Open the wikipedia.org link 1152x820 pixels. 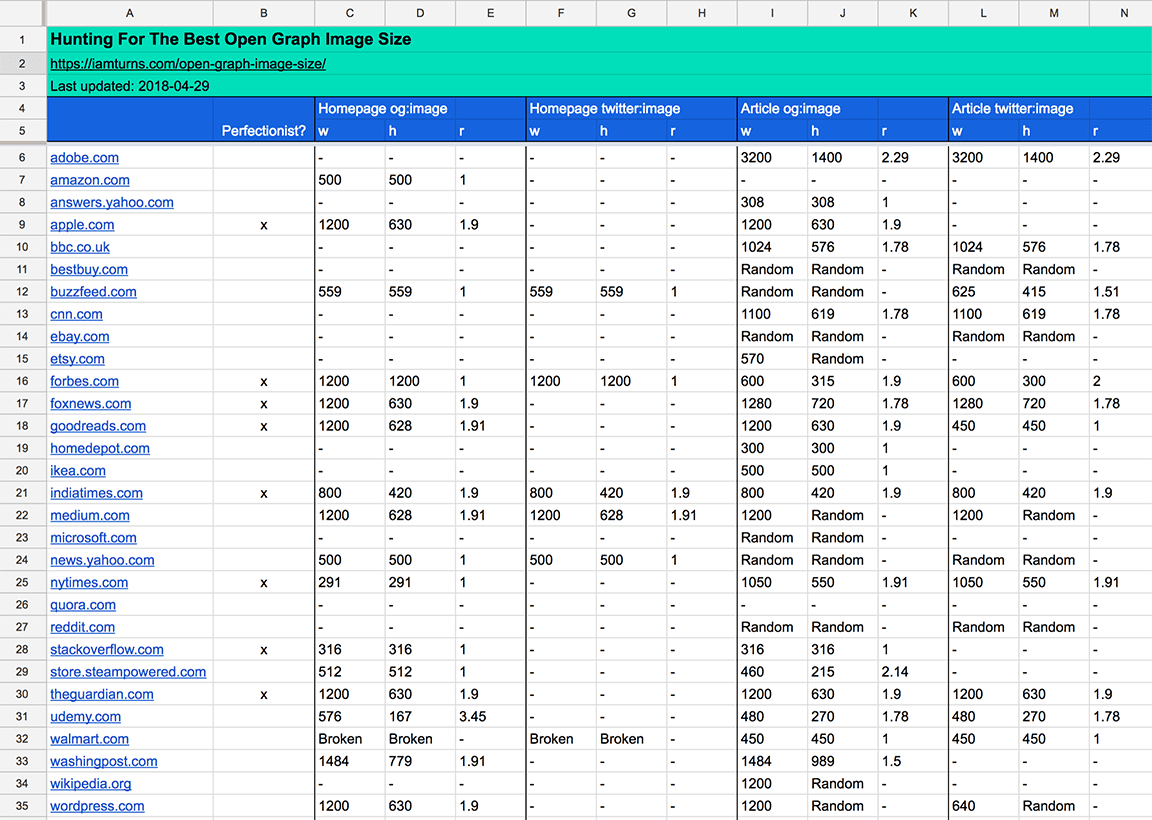[90, 784]
